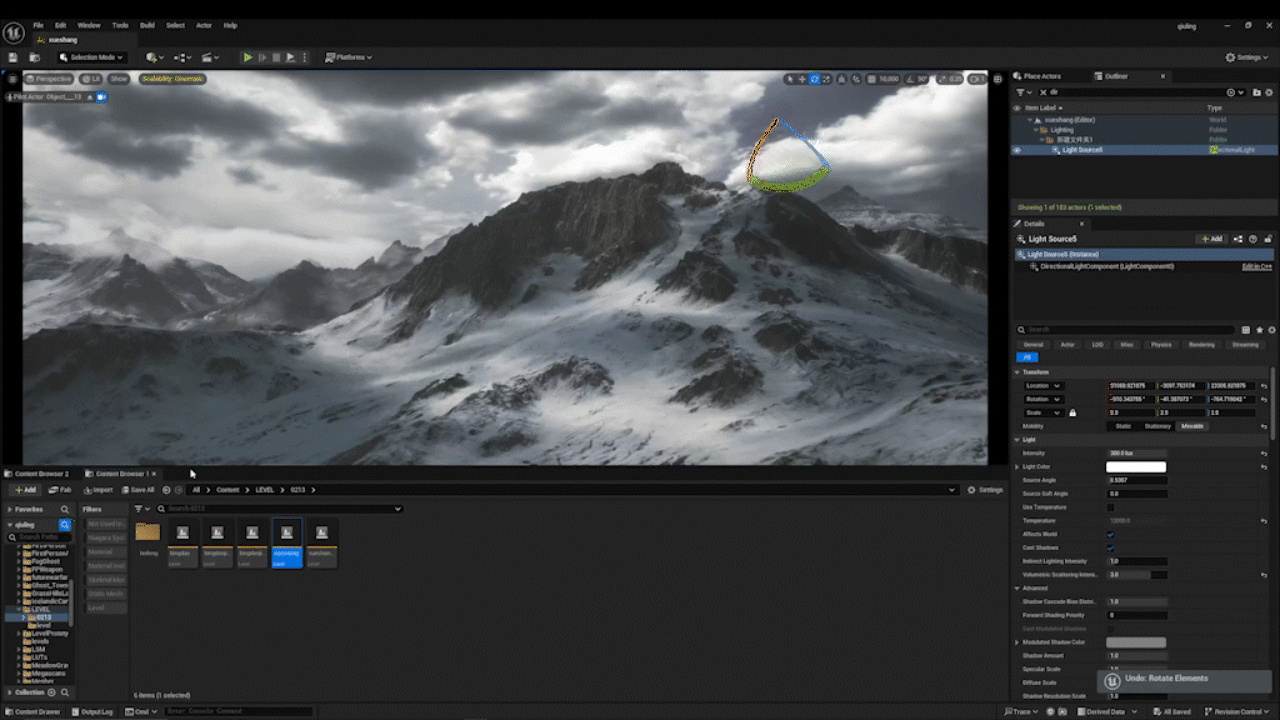
Task: Choose the translate move gizmo tool
Action: coord(802,79)
